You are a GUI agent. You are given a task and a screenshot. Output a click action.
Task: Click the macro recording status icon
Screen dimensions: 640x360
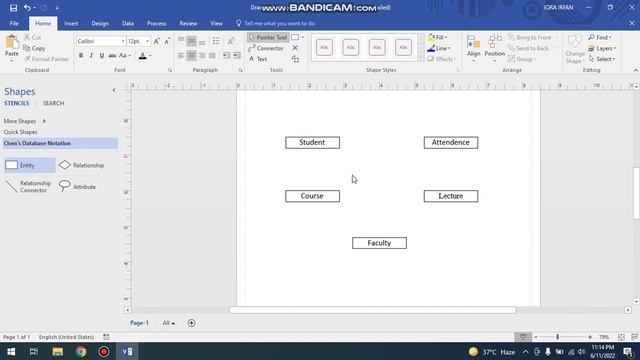point(106,337)
